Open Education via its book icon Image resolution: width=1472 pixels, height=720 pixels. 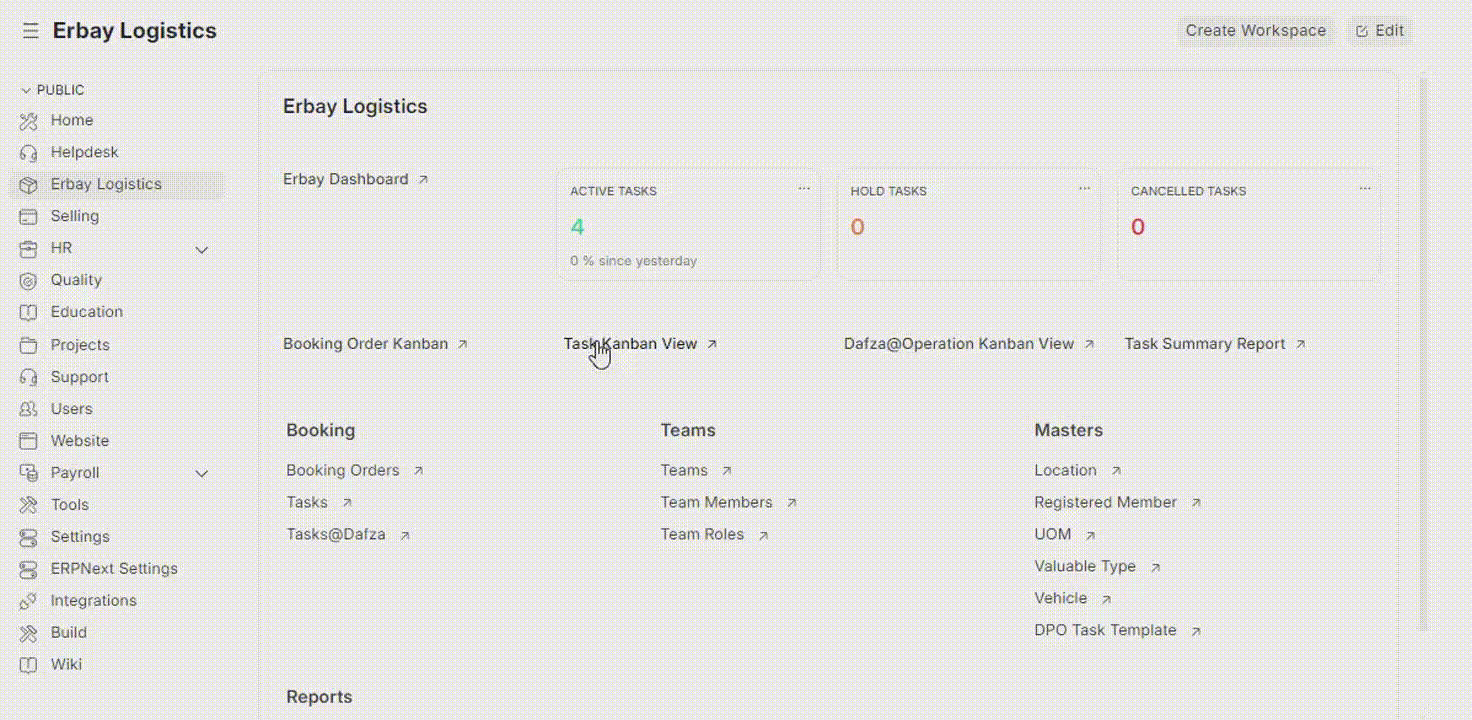29,312
